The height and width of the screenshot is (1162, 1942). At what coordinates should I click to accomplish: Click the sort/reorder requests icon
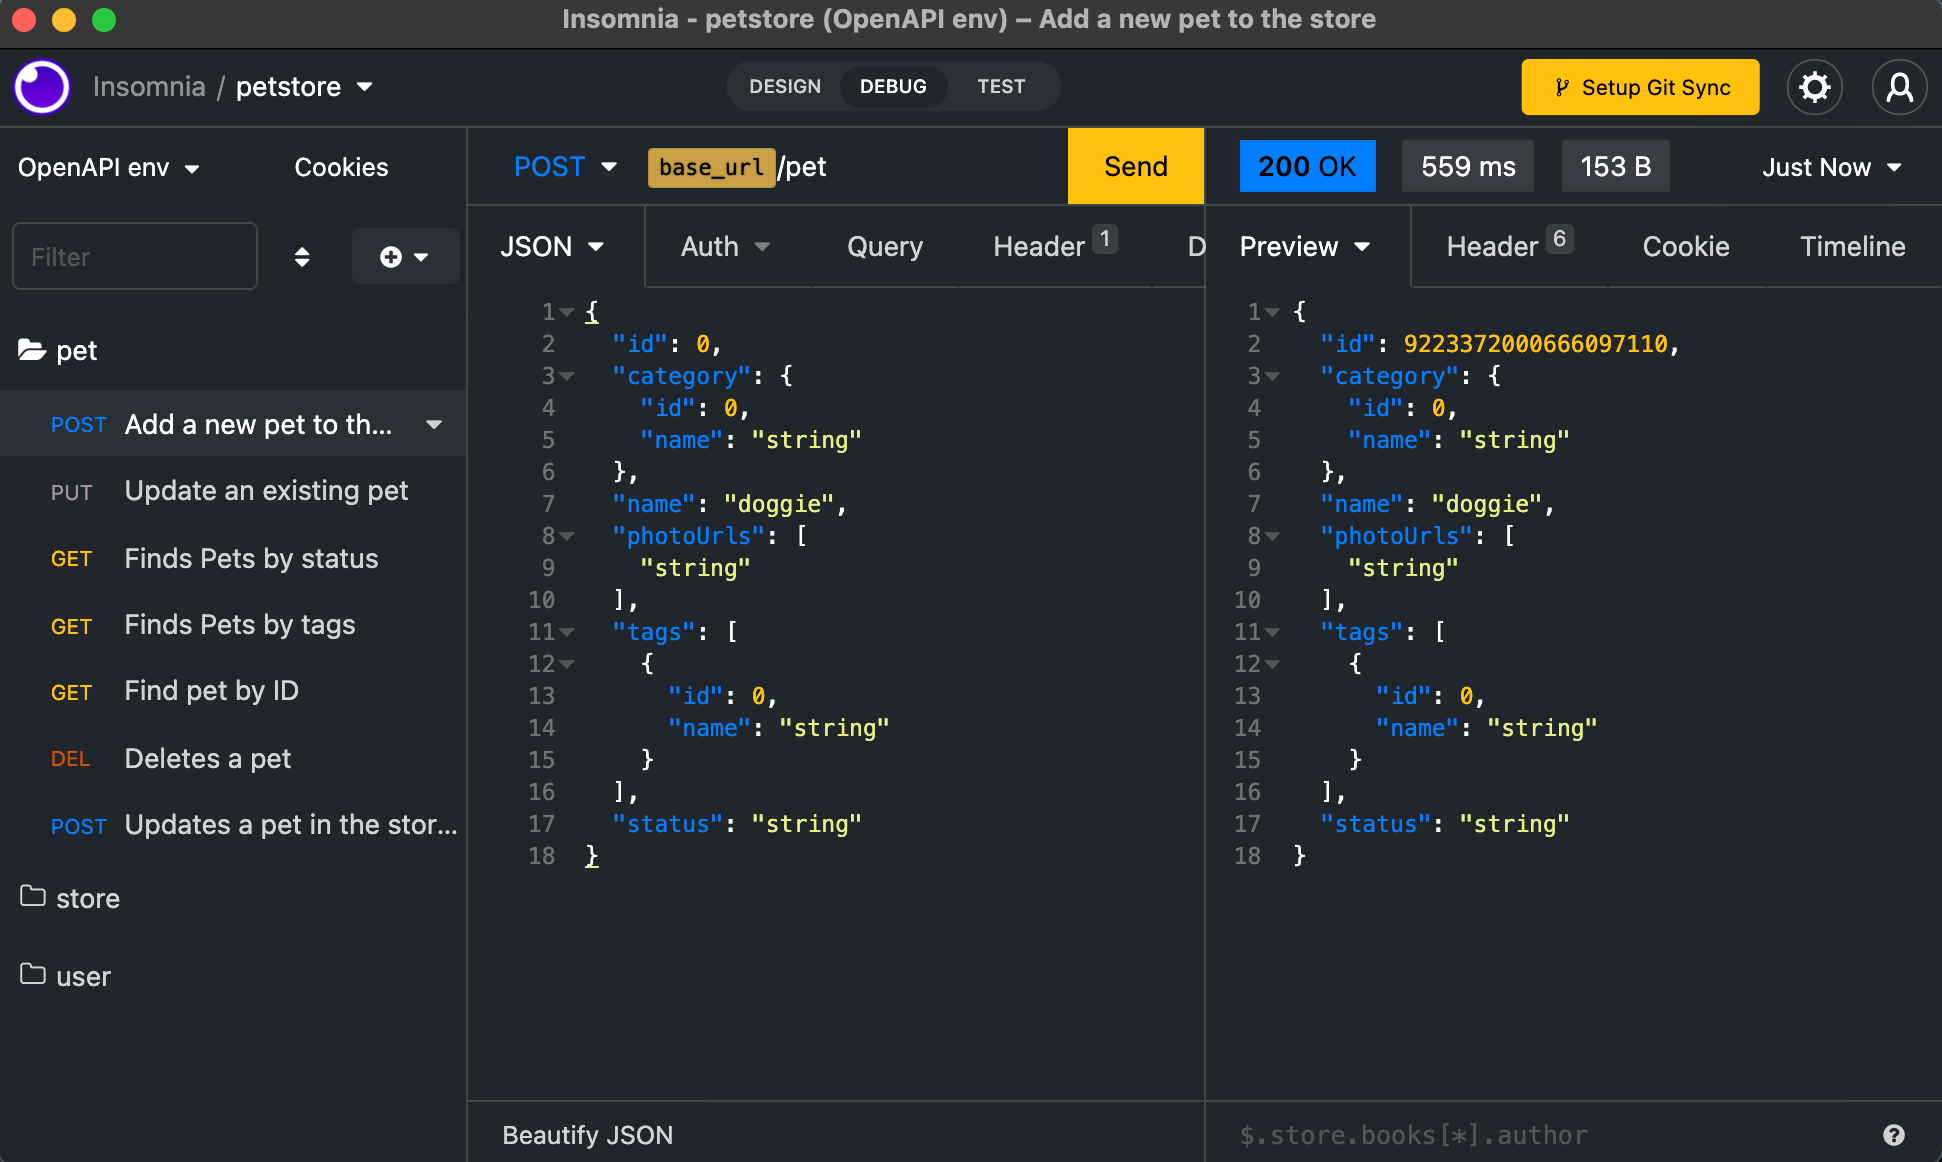click(303, 256)
